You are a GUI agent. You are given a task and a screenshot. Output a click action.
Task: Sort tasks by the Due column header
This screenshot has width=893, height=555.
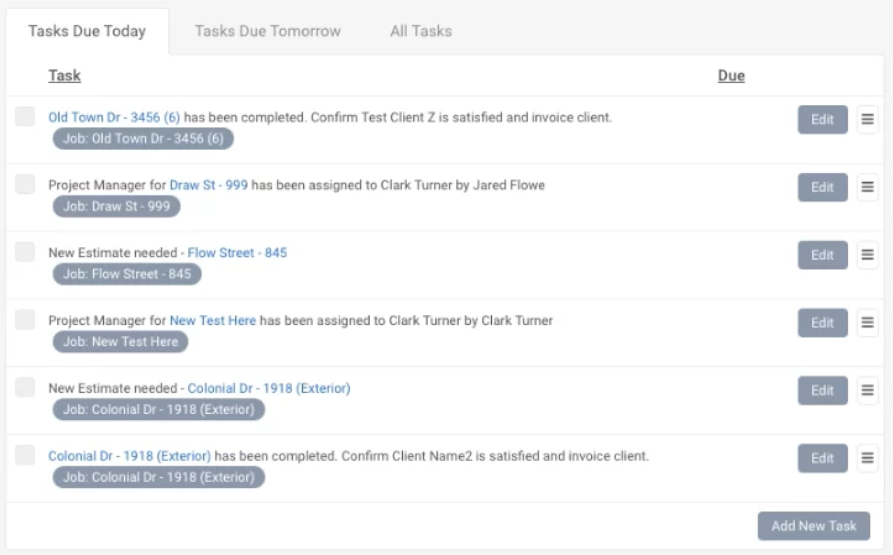731,76
